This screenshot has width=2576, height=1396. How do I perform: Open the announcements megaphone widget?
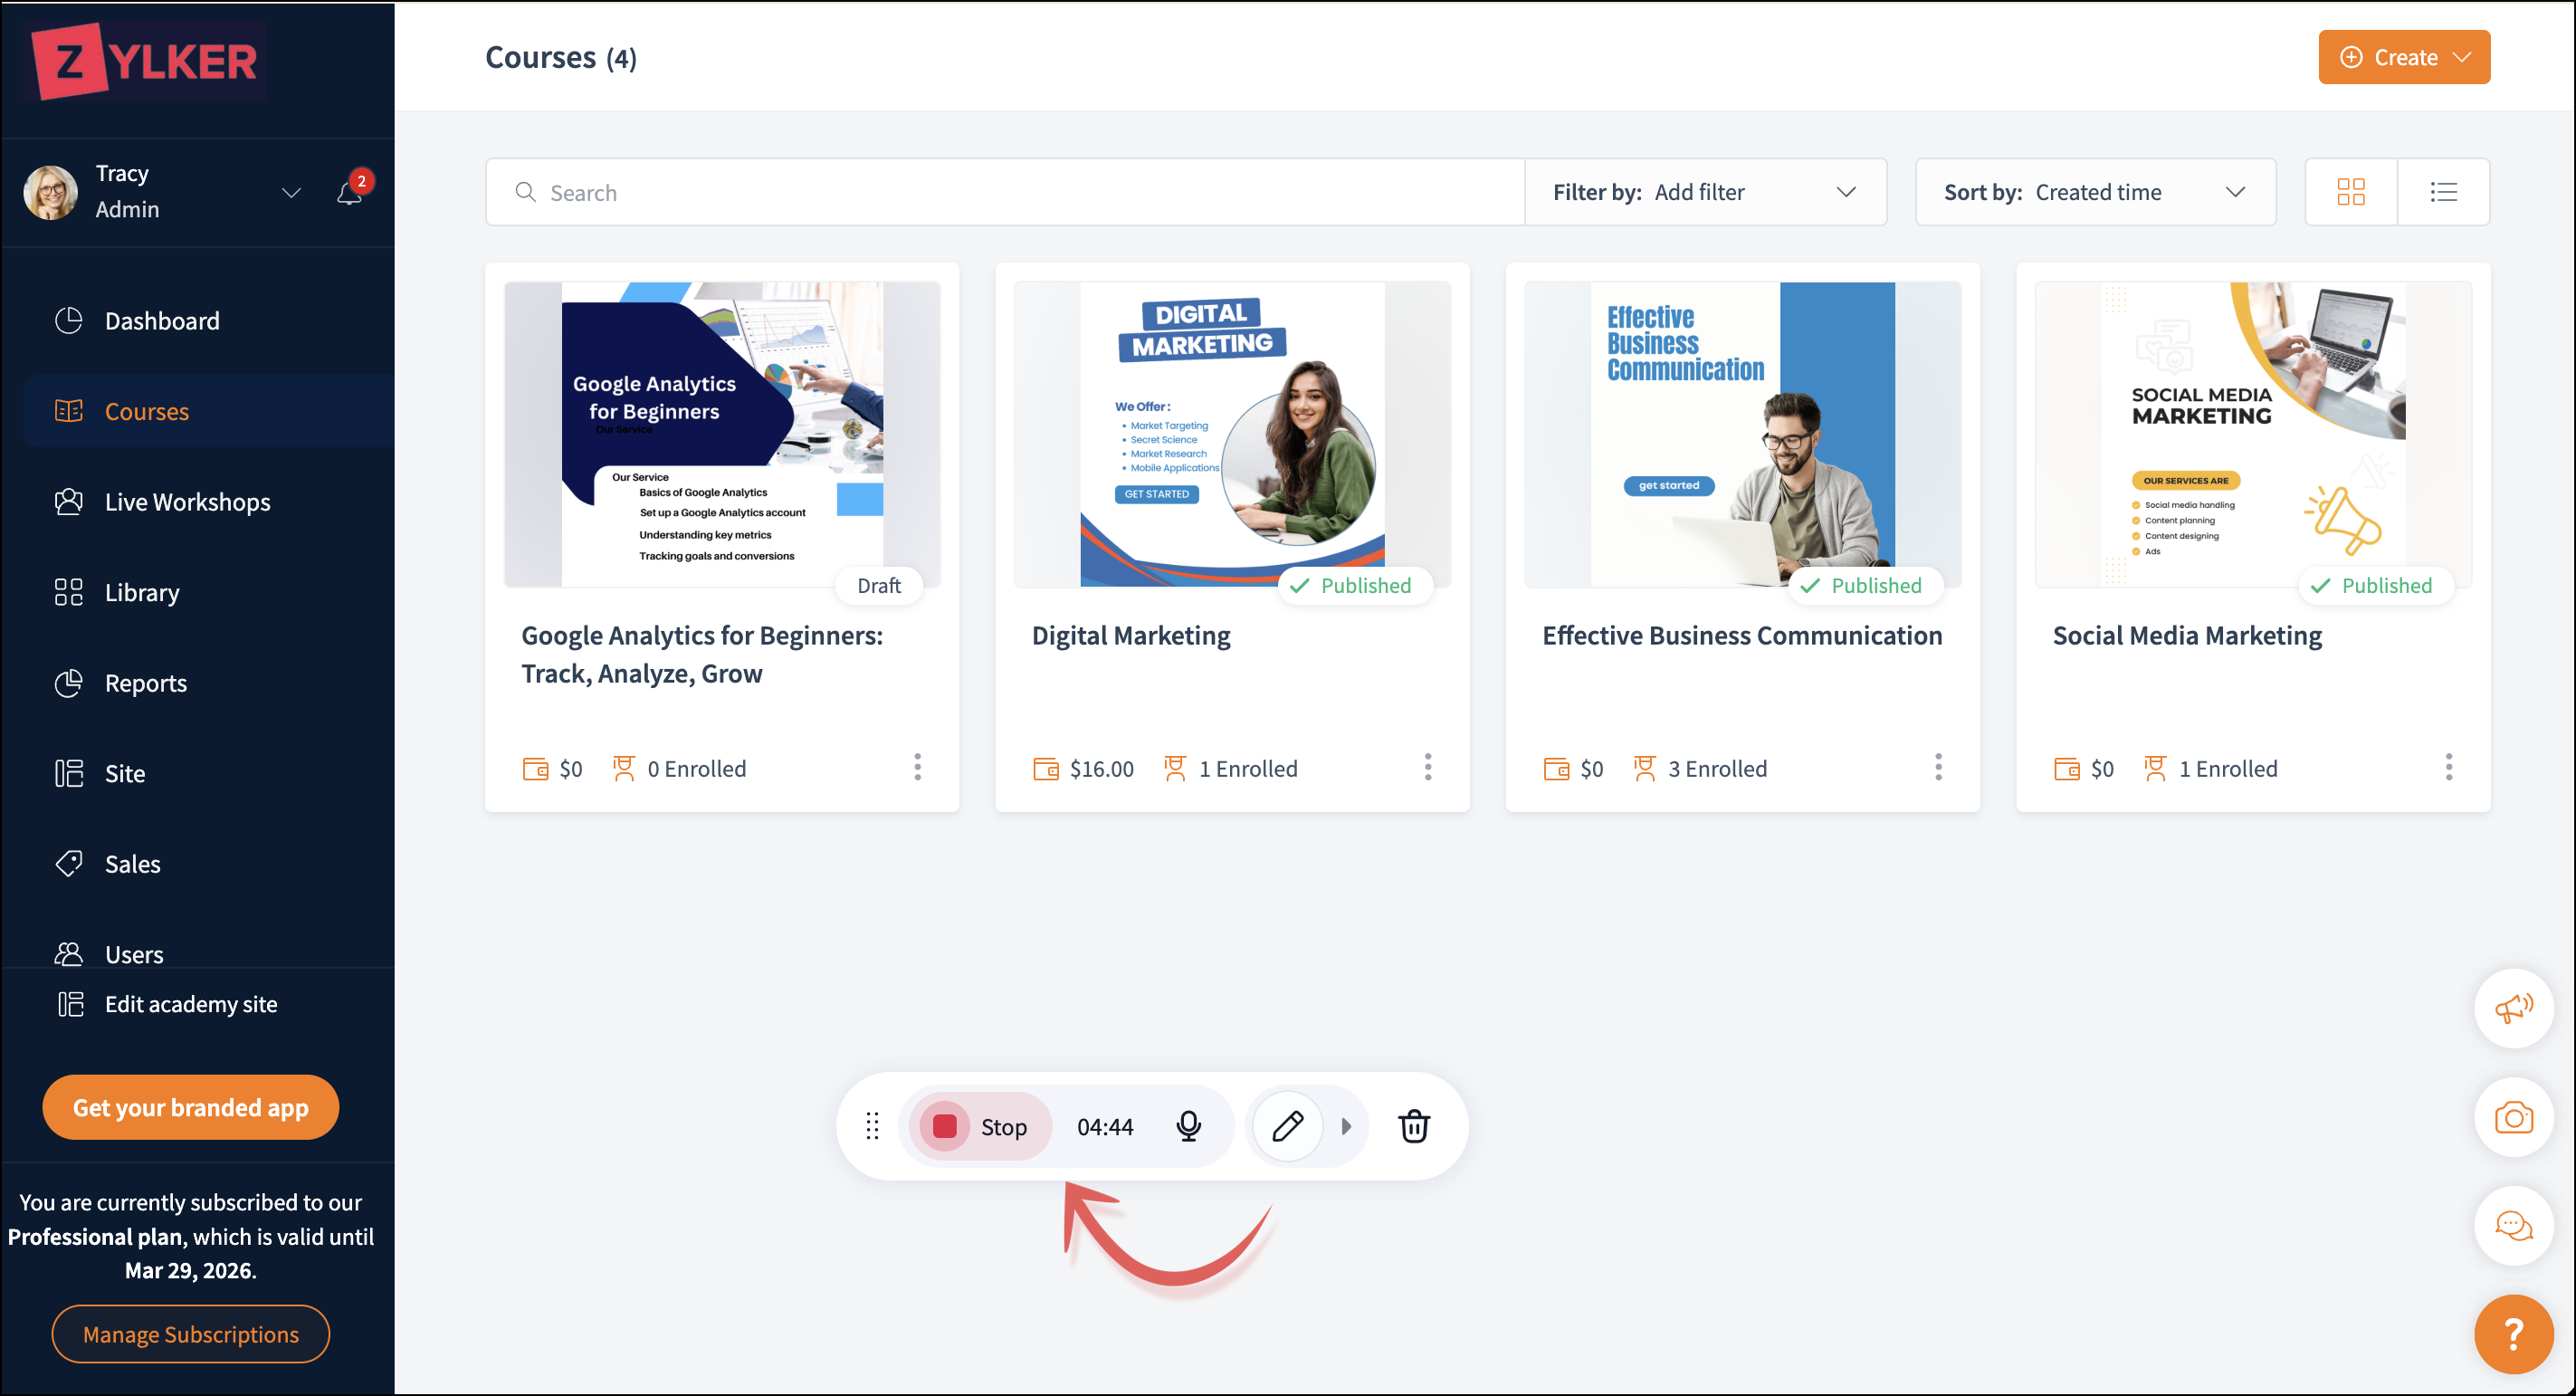point(2512,1008)
